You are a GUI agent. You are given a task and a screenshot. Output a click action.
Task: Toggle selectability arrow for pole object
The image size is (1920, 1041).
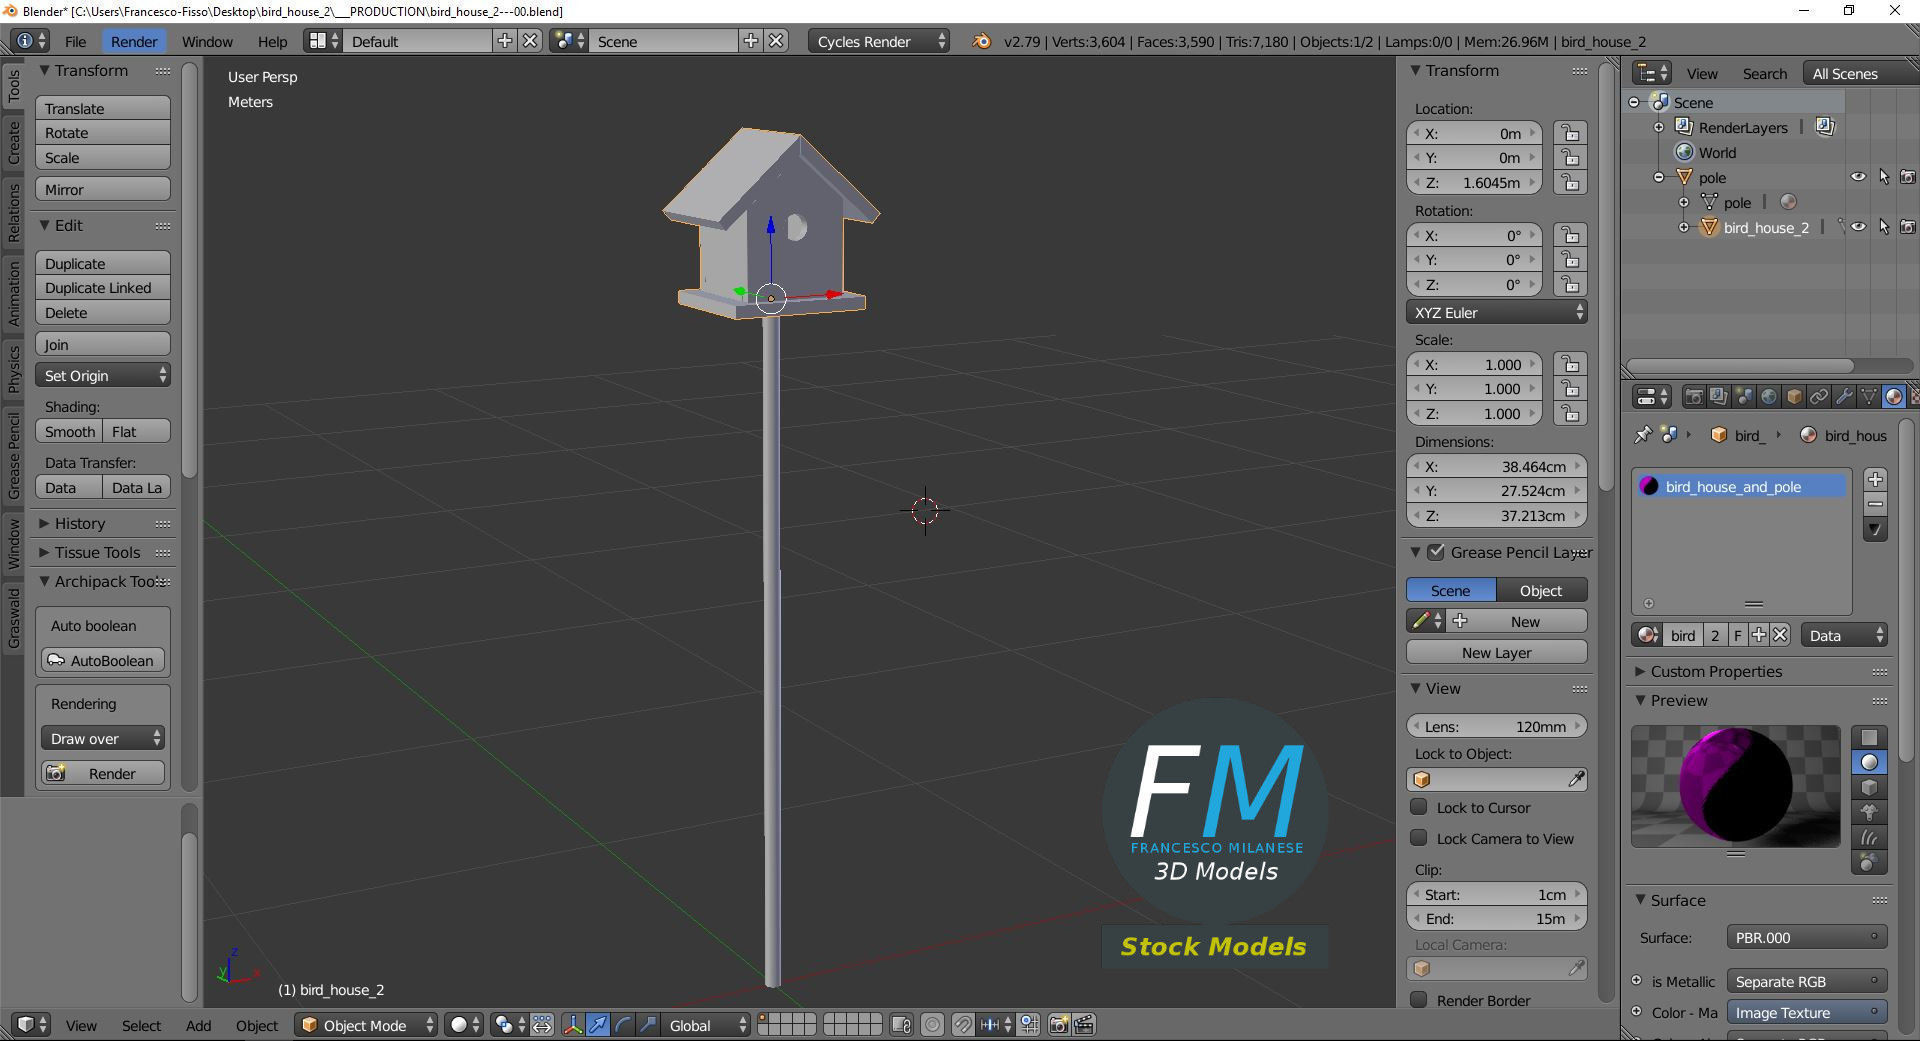(1884, 177)
